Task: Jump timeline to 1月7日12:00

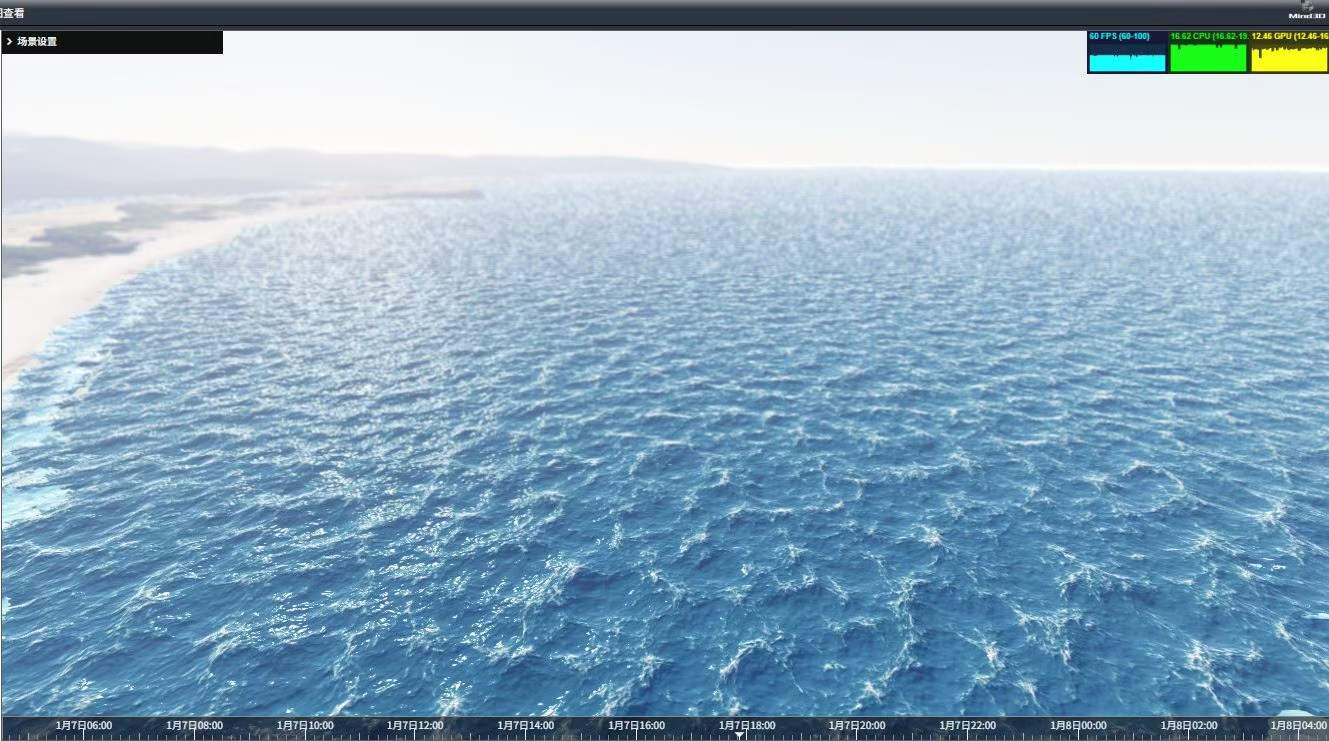Action: (415, 726)
